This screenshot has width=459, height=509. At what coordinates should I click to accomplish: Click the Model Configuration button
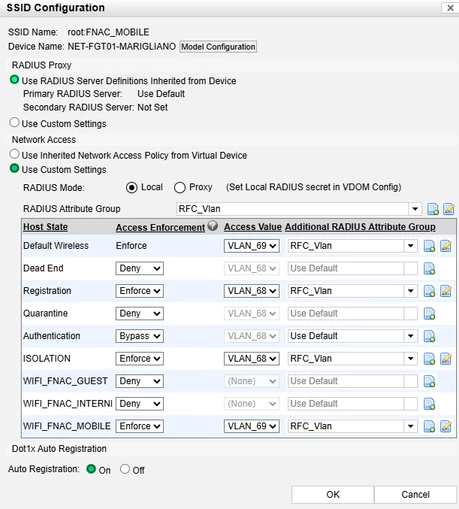click(x=218, y=47)
